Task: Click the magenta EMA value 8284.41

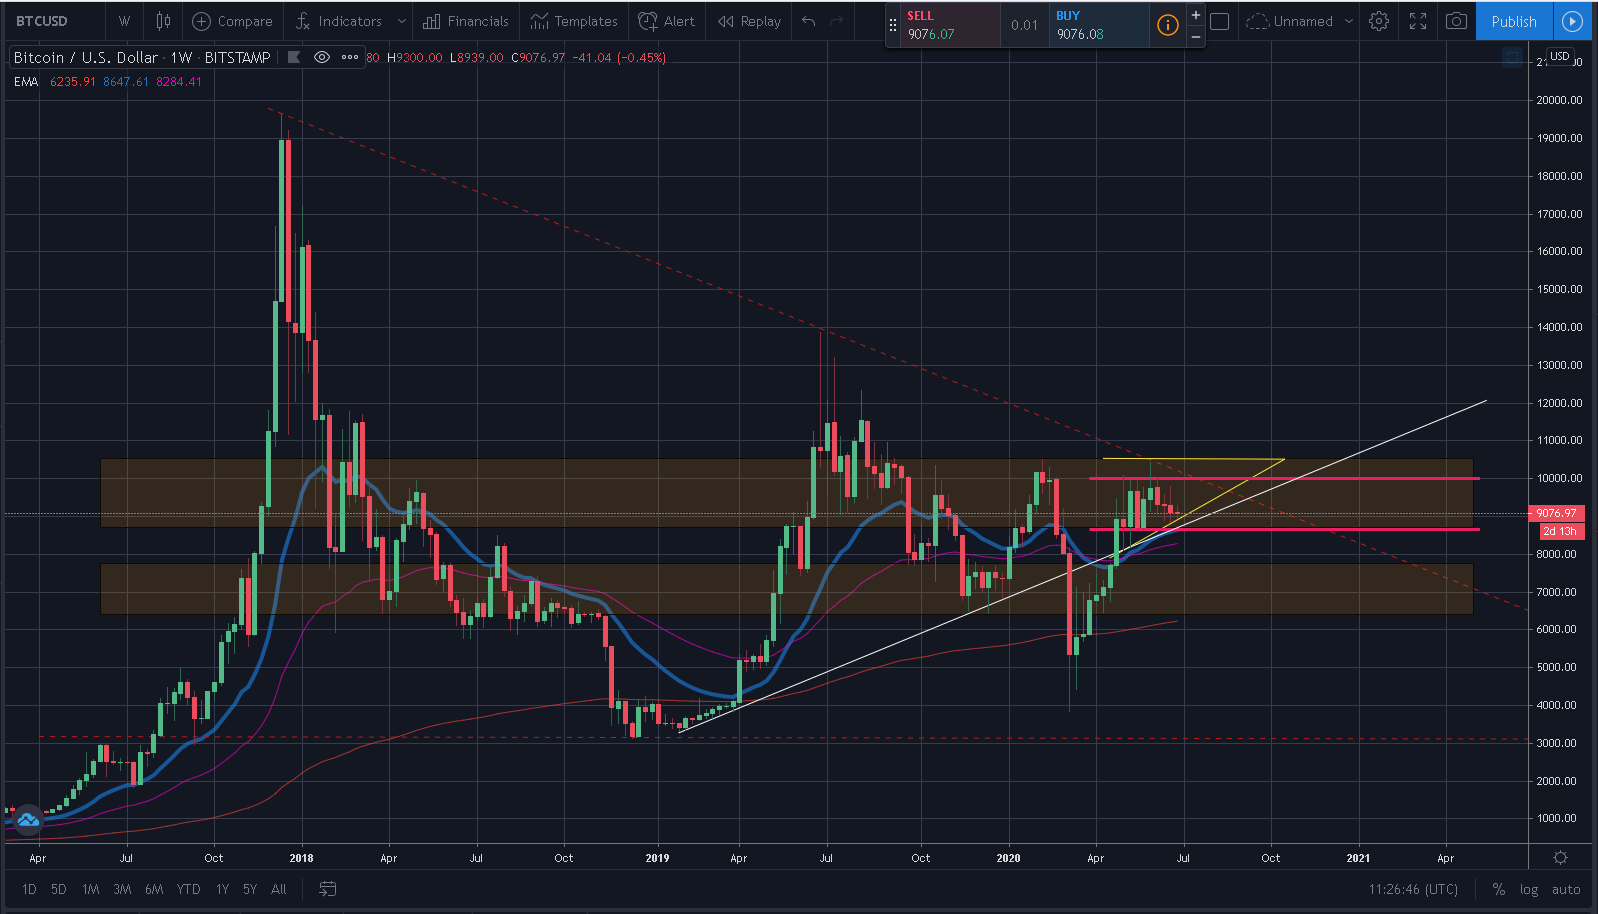Action: (179, 82)
